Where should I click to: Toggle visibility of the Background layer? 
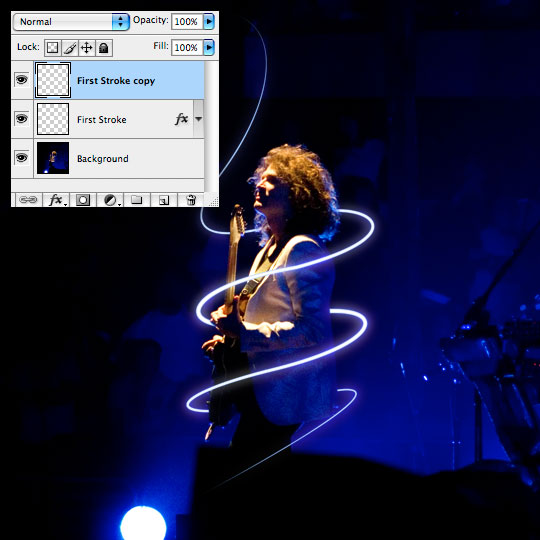pyautogui.click(x=22, y=158)
